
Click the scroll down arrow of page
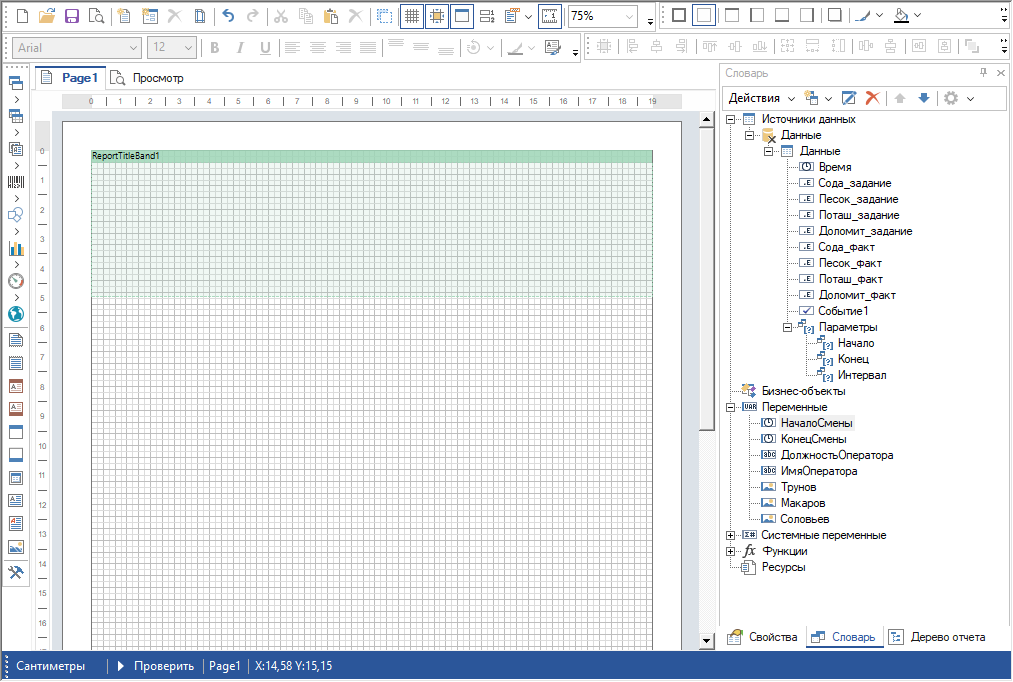(706, 641)
